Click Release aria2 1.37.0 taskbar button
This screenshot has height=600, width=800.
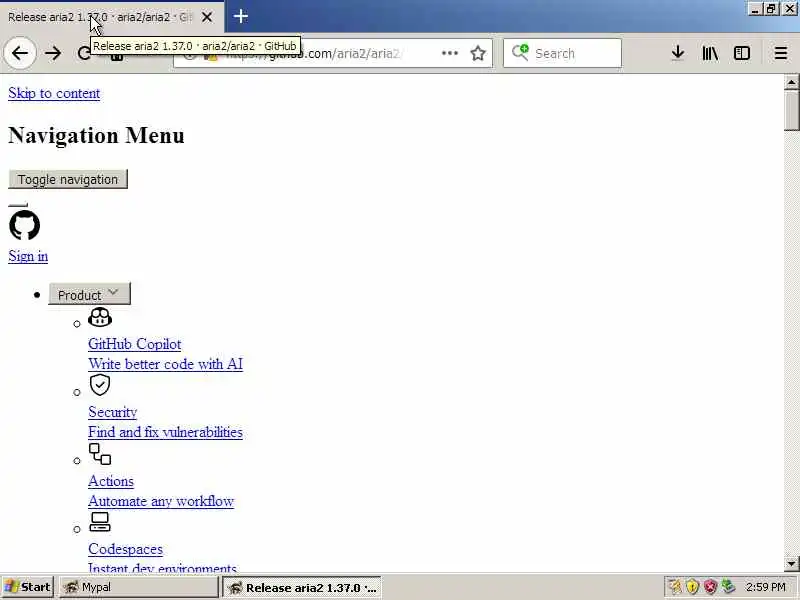pyautogui.click(x=302, y=587)
